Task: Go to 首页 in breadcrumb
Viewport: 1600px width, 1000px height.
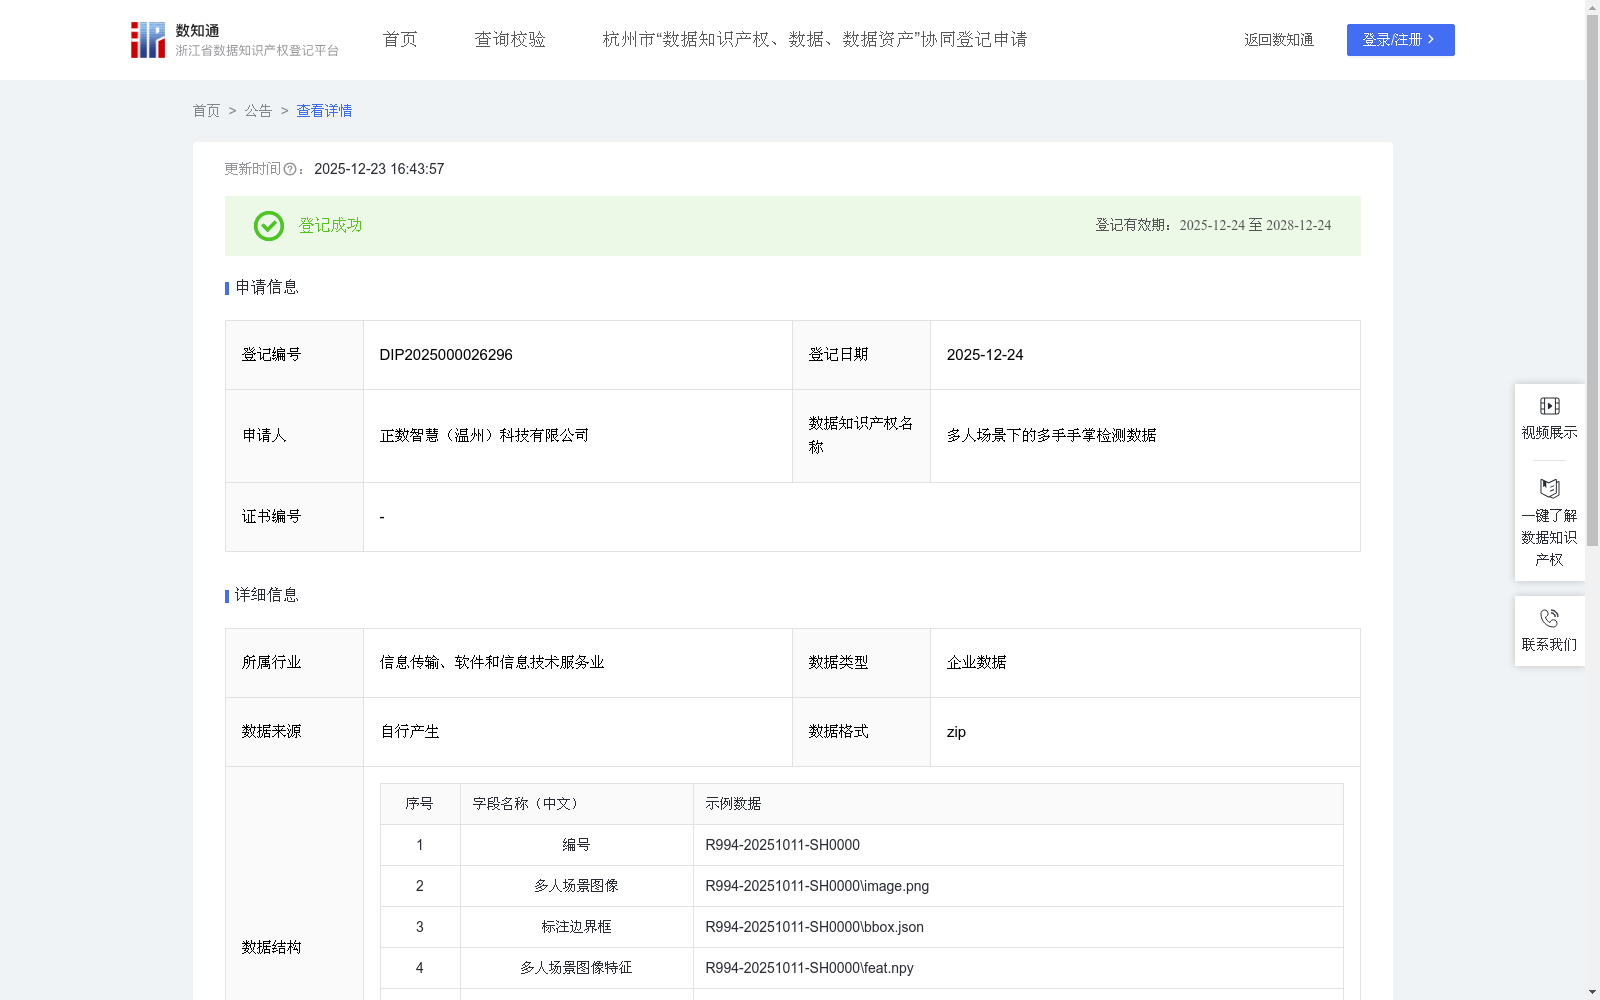Action: click(206, 111)
